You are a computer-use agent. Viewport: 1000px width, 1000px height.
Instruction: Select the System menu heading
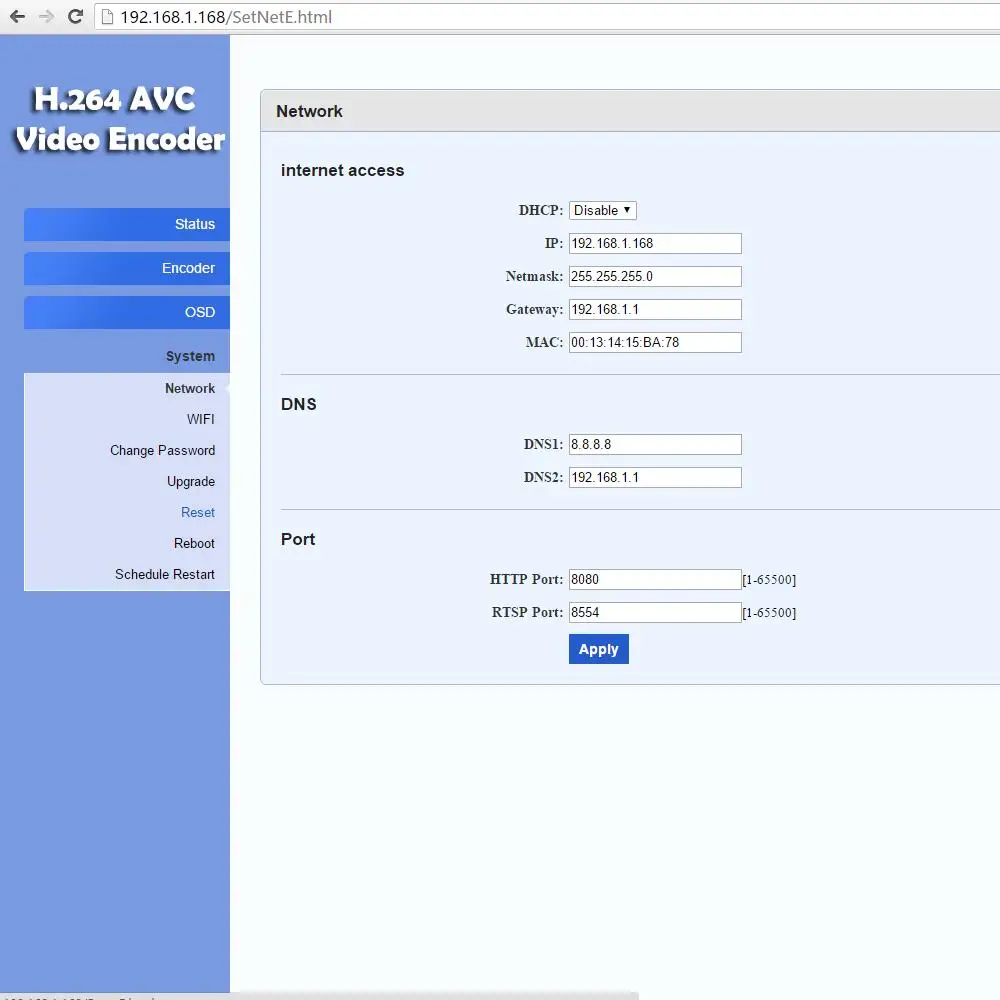[x=190, y=357]
